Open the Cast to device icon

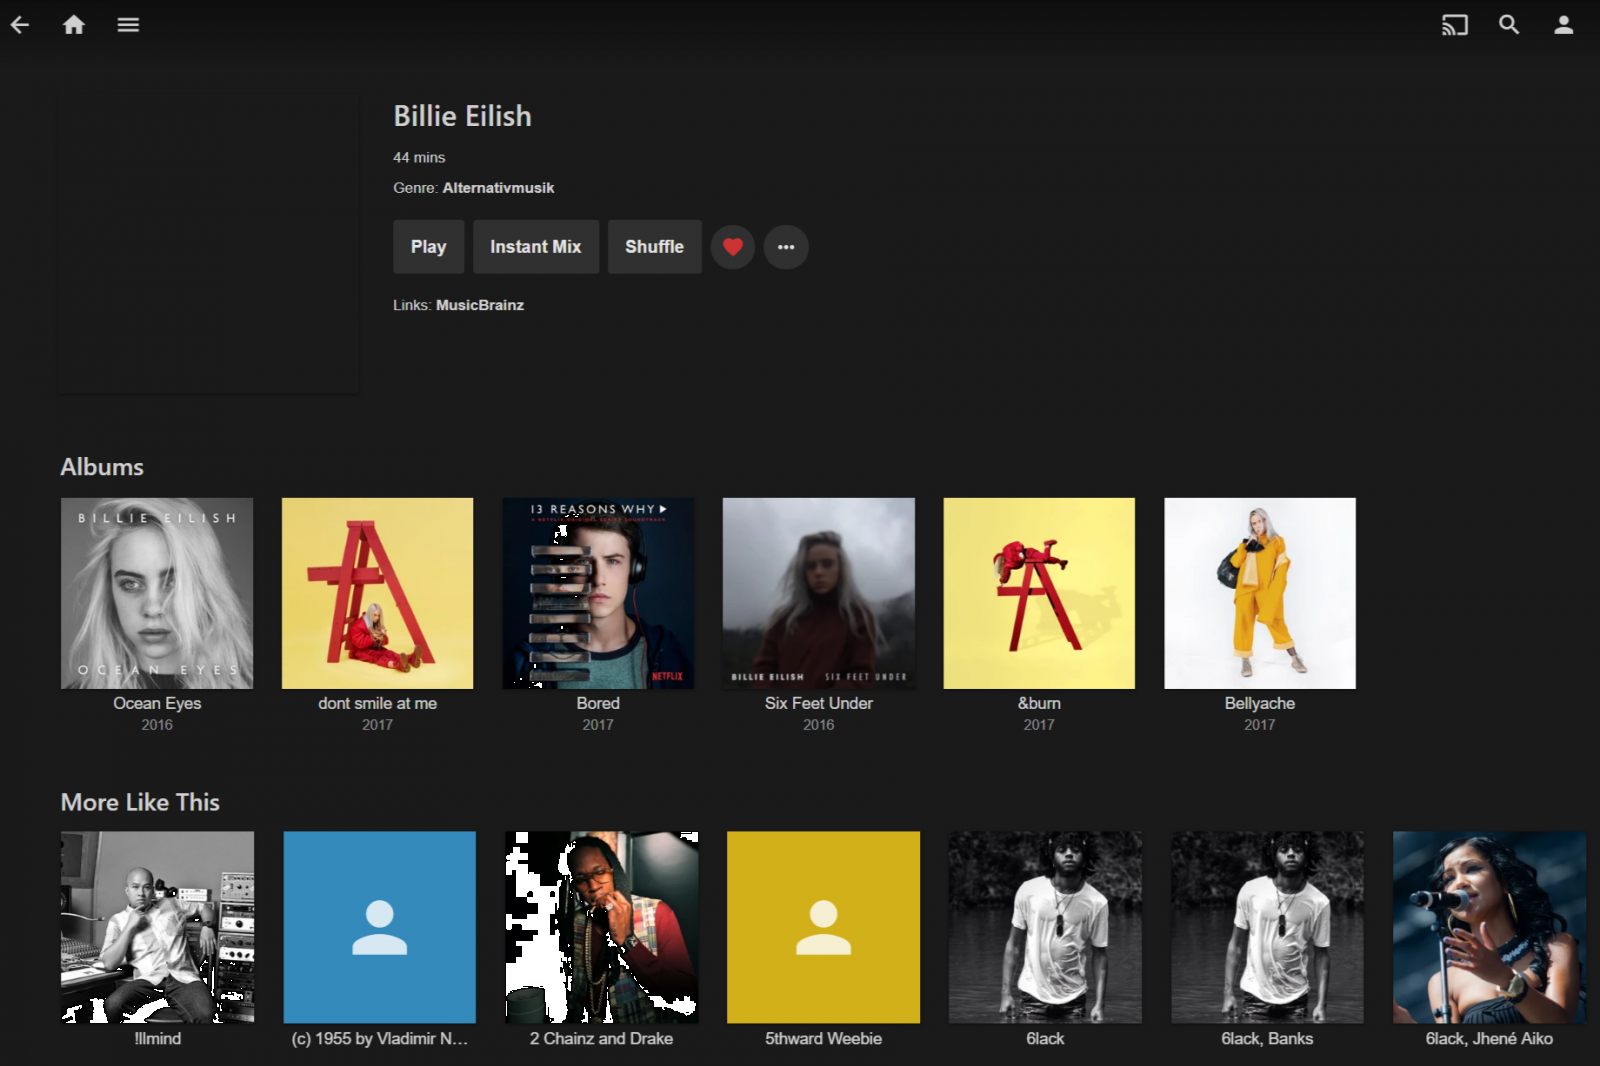[x=1455, y=25]
